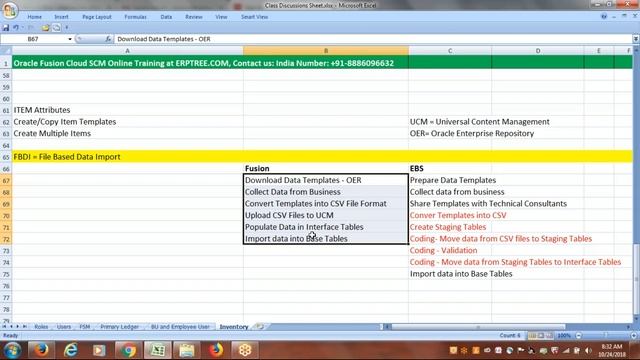Open the Insert ribbon tab
Image resolution: width=640 pixels, height=360 pixels.
(x=61, y=17)
